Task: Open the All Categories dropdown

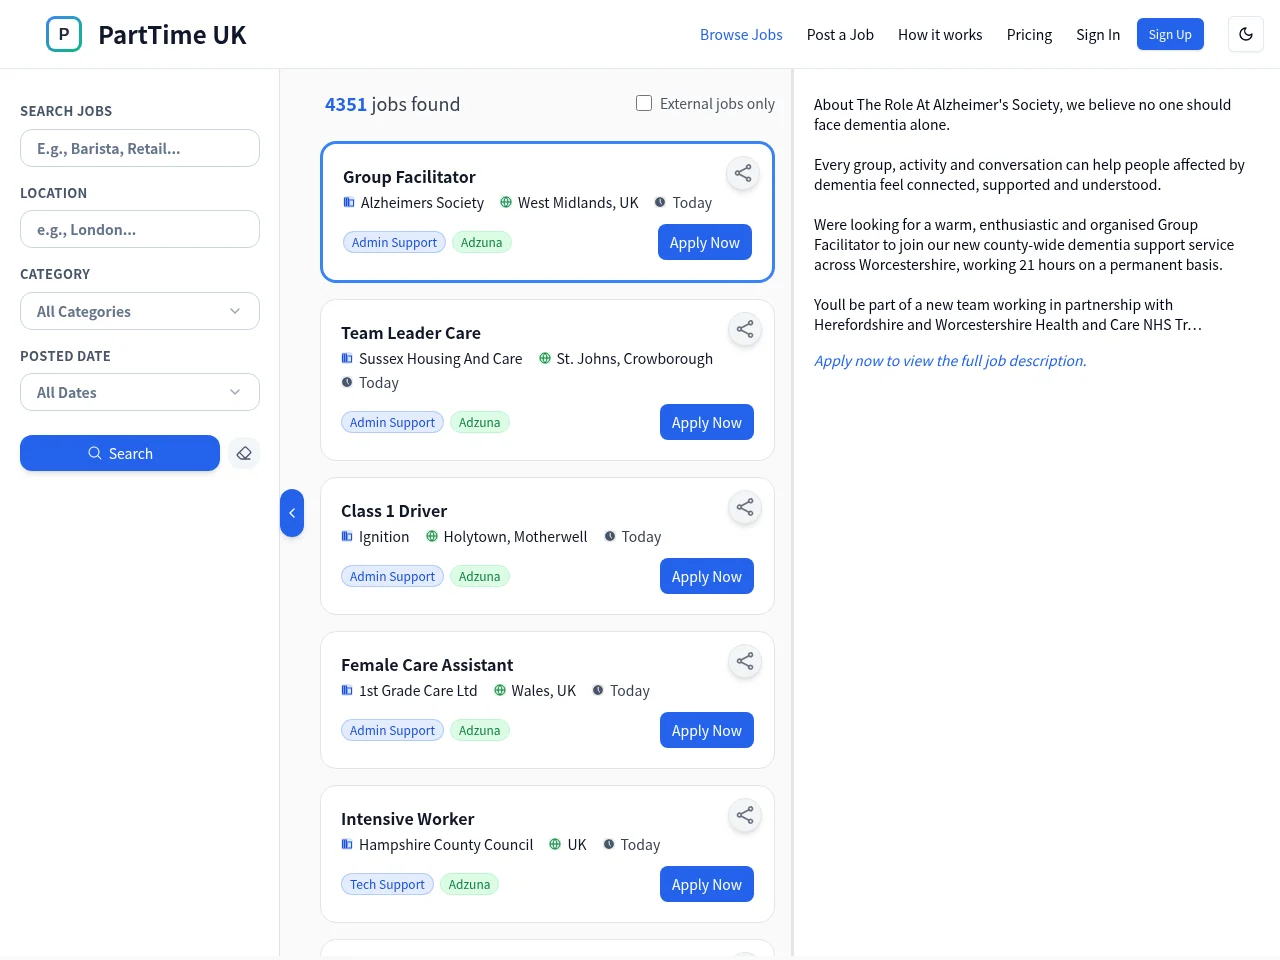Action: [x=140, y=311]
